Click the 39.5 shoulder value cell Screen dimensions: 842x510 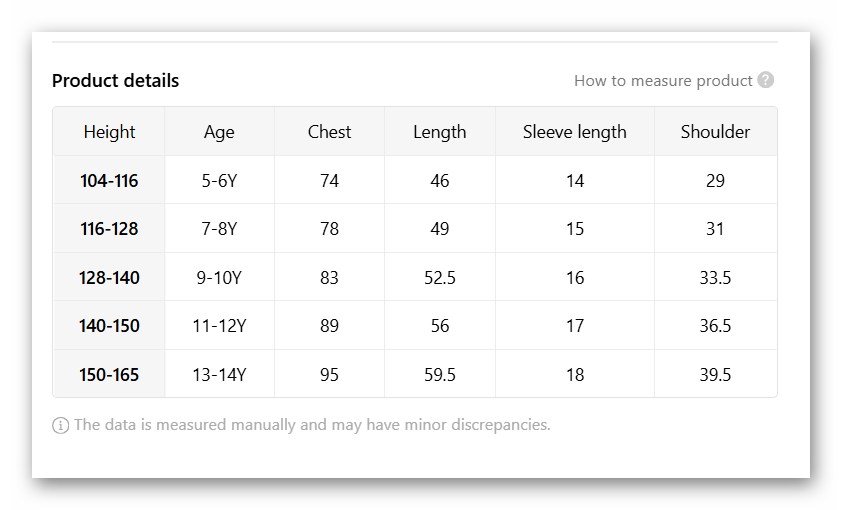pyautogui.click(x=715, y=375)
